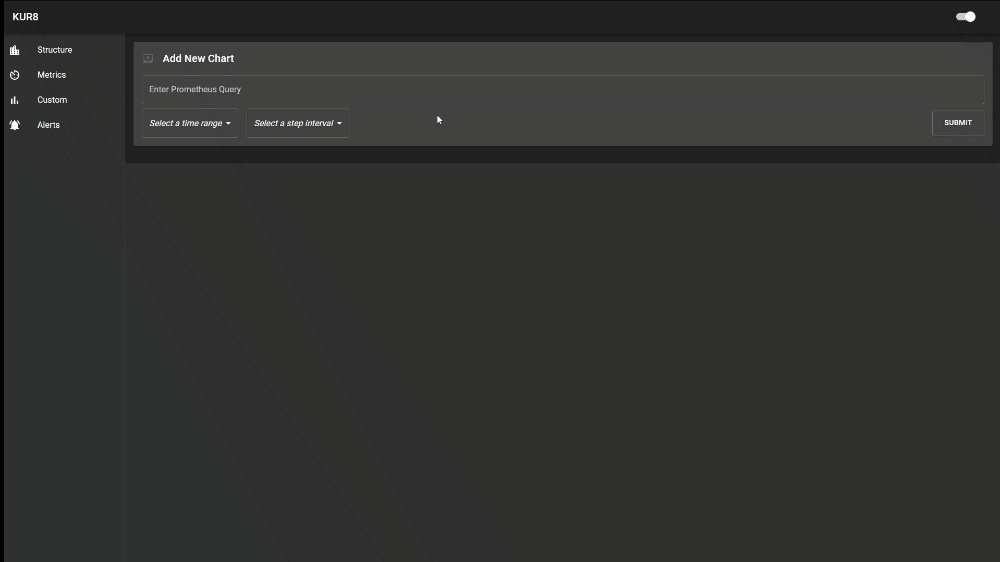The width and height of the screenshot is (1000, 562).
Task: Click the Add New Chart heading
Action: click(x=198, y=58)
